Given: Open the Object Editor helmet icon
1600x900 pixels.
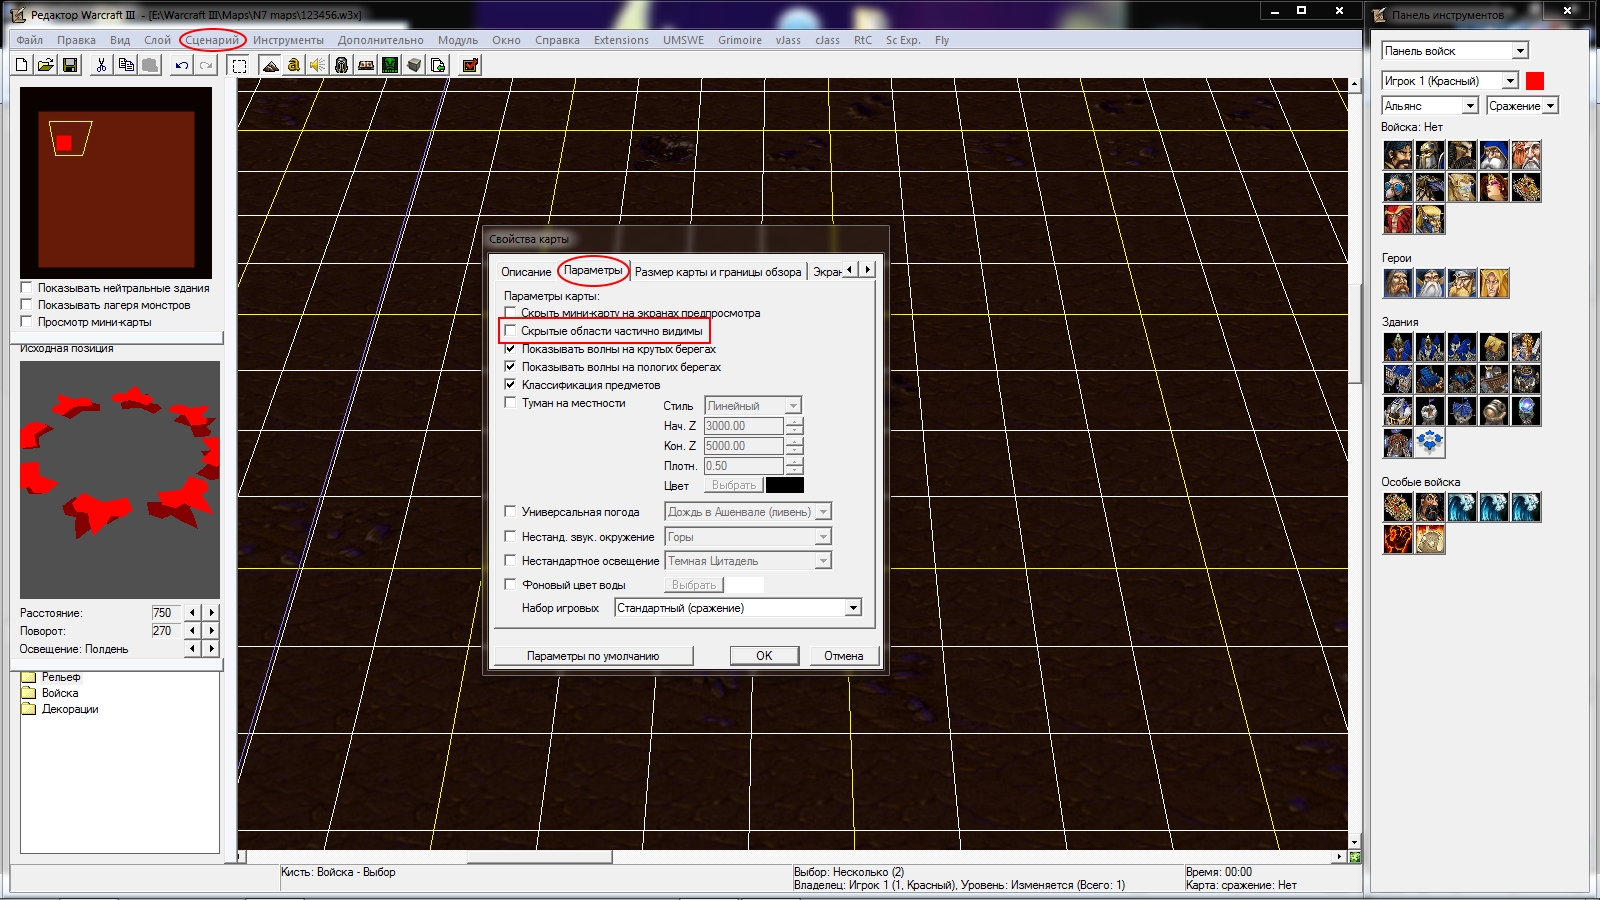Looking at the screenshot, I should point(342,65).
